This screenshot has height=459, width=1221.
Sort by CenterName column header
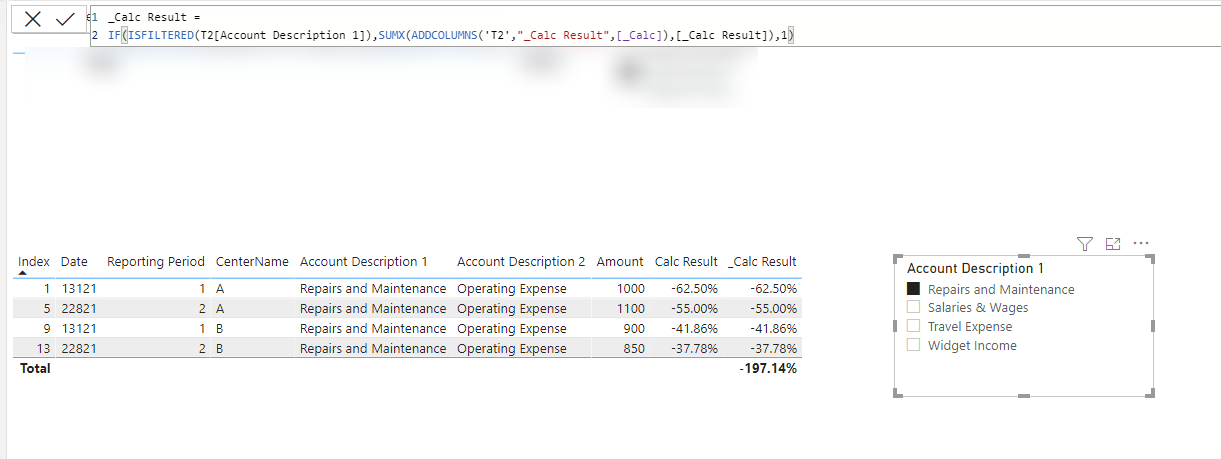(x=252, y=262)
